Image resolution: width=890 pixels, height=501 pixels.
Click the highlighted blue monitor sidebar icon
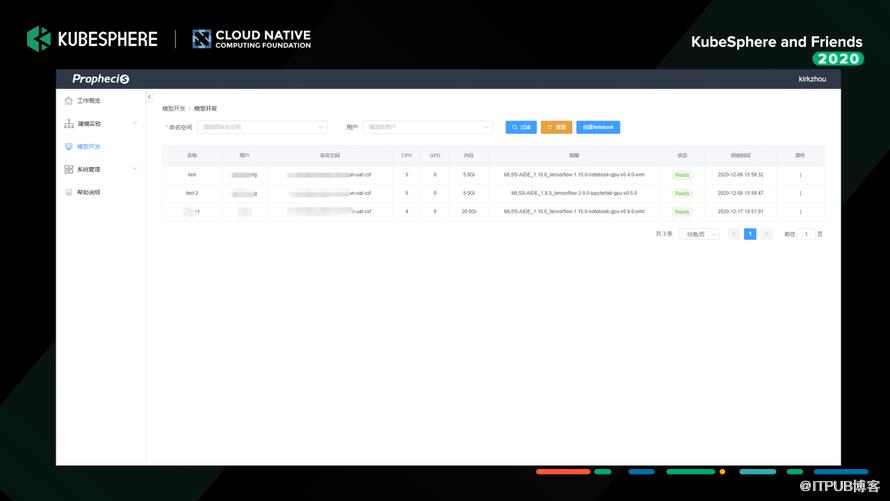tap(69, 146)
